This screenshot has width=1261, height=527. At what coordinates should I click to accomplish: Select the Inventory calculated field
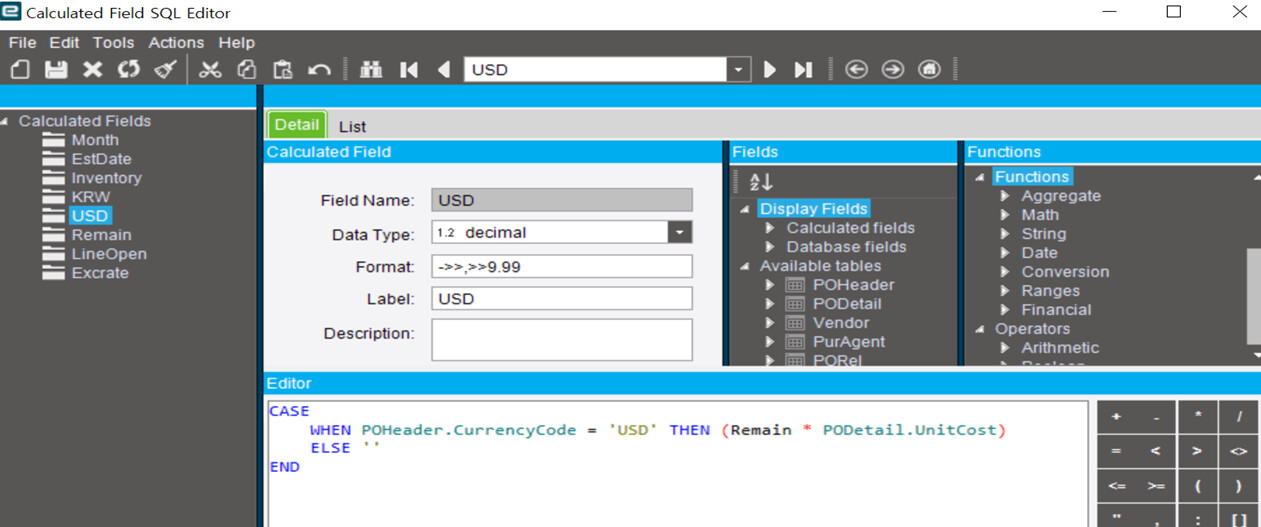[106, 178]
